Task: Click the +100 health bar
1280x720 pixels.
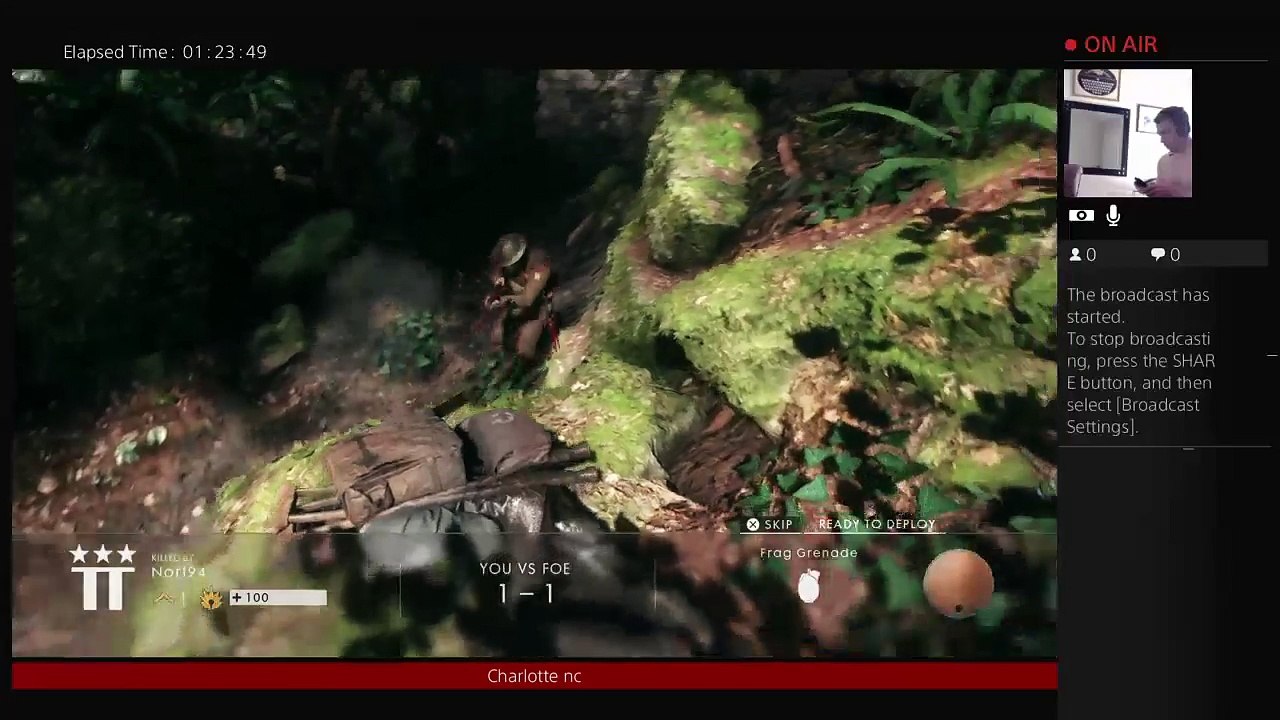Action: [278, 598]
